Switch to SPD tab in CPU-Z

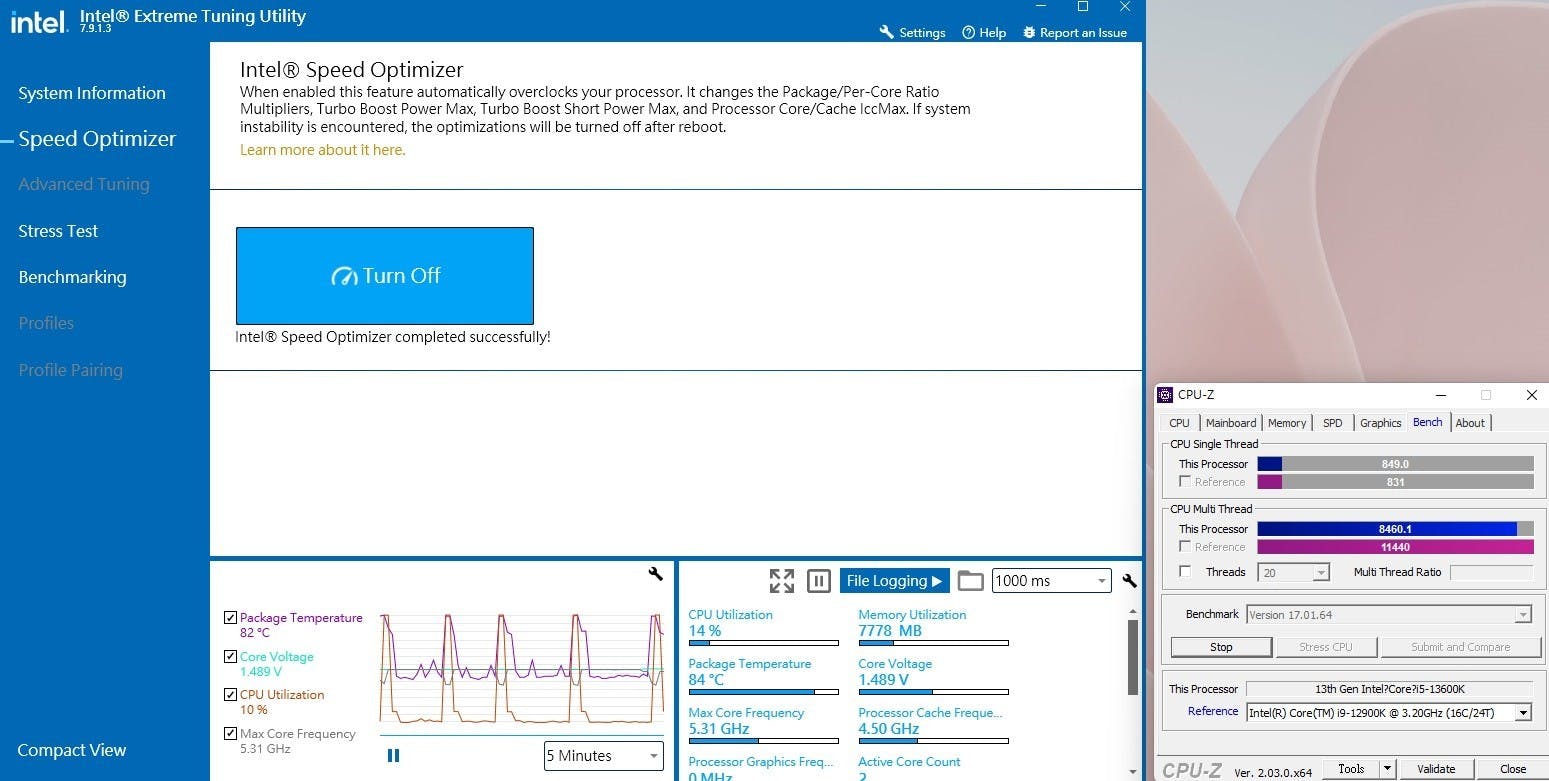click(1333, 423)
